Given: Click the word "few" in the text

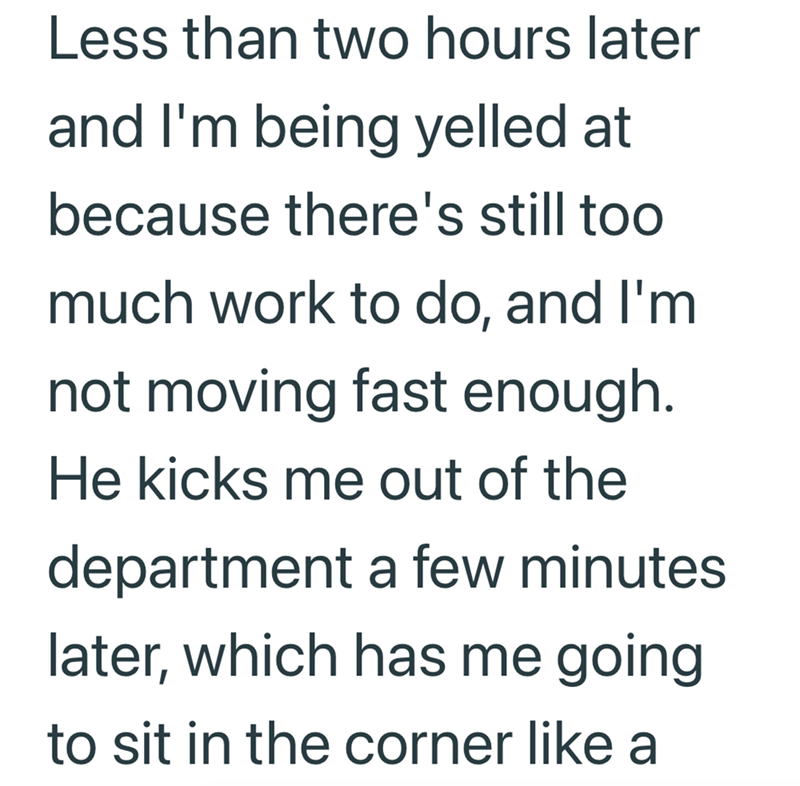Looking at the screenshot, I should 458,567.
